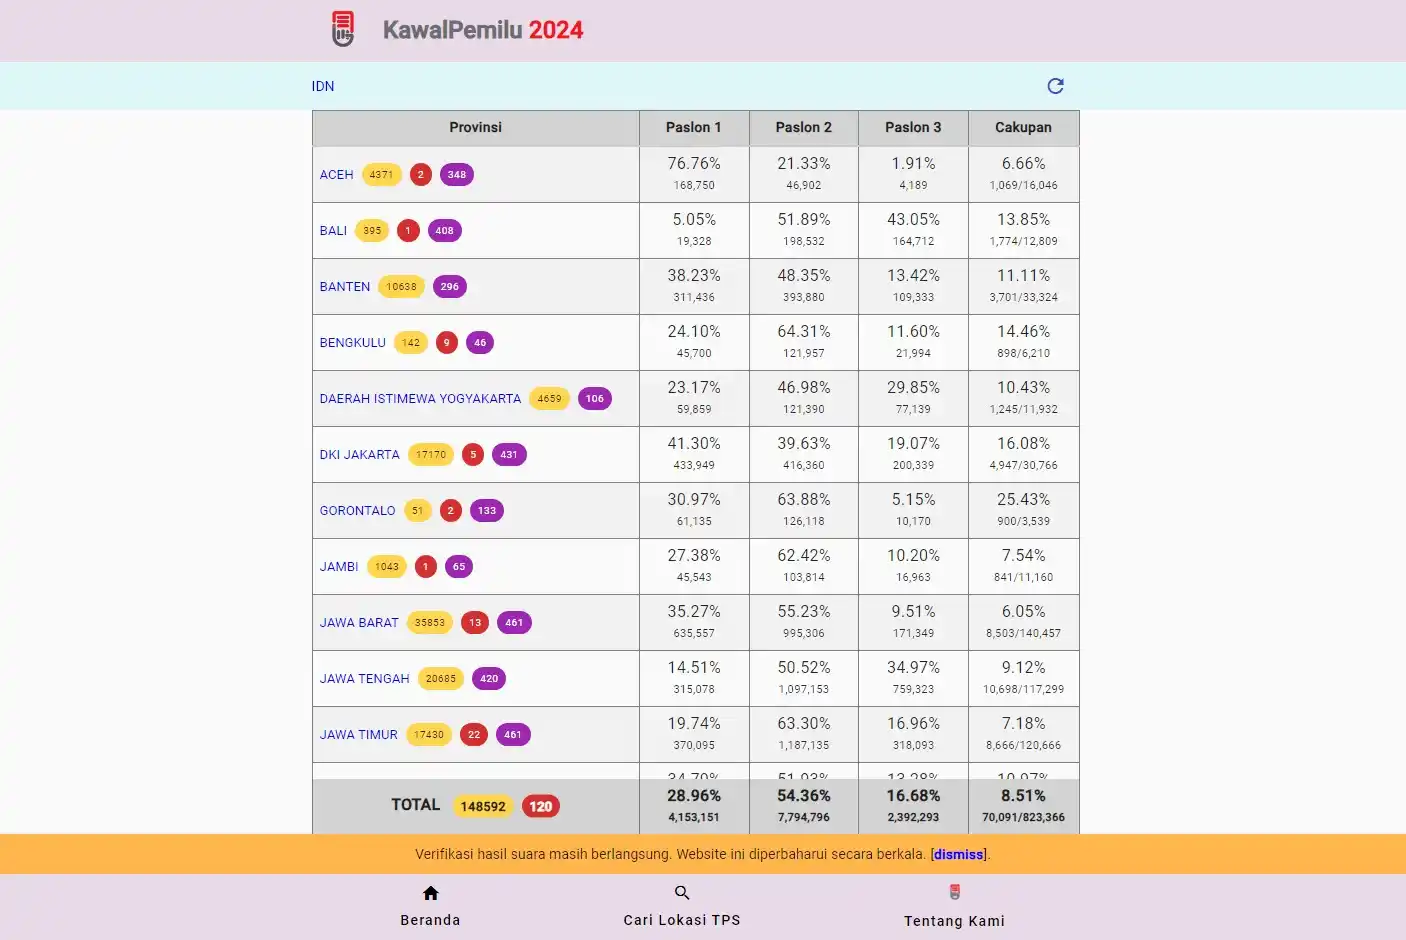
Task: Open the JAWA TIMUR province link
Action: (359, 735)
